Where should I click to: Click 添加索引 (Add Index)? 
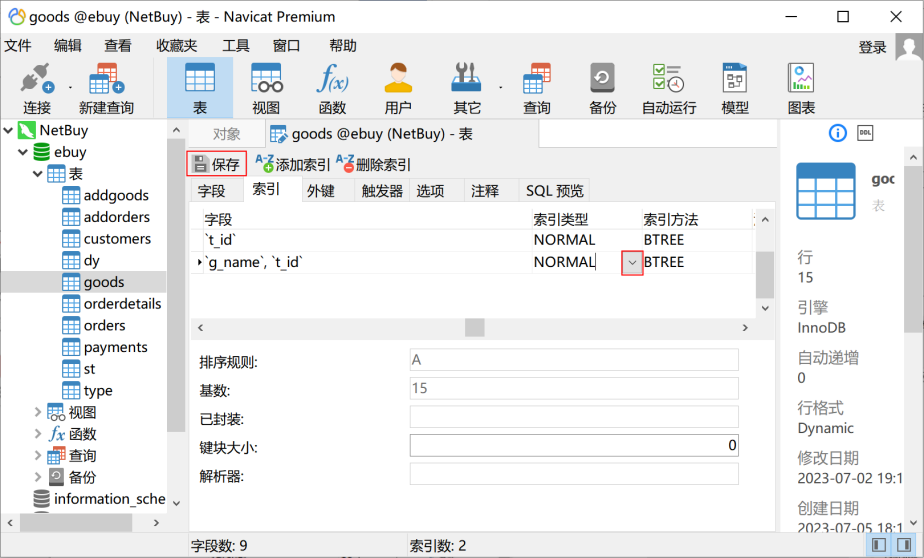coord(293,164)
